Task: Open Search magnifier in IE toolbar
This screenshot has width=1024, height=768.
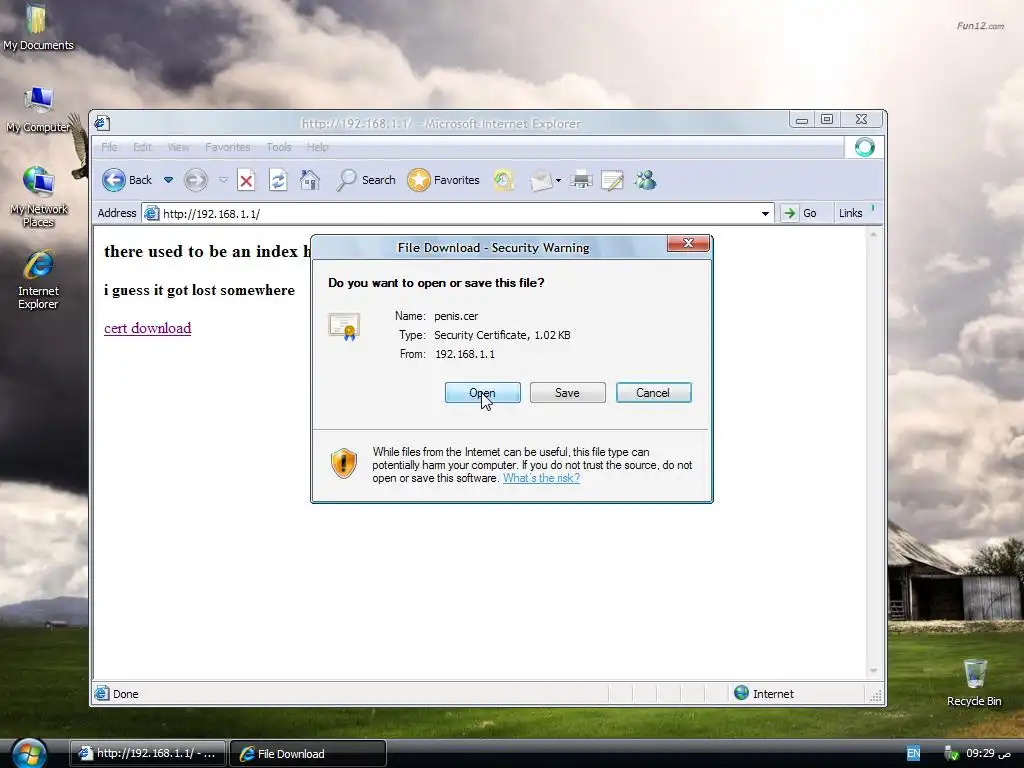Action: (x=346, y=180)
